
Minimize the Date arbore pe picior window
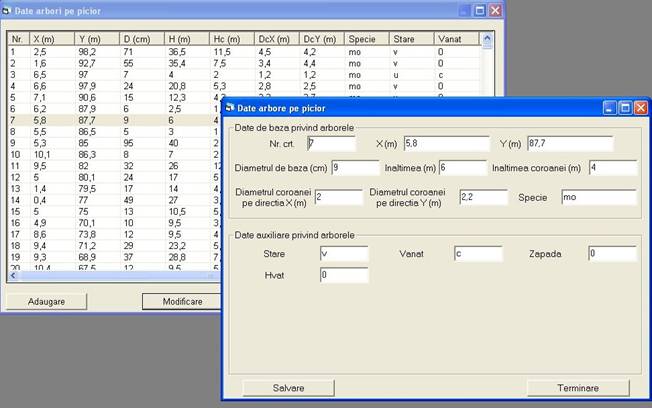point(610,108)
